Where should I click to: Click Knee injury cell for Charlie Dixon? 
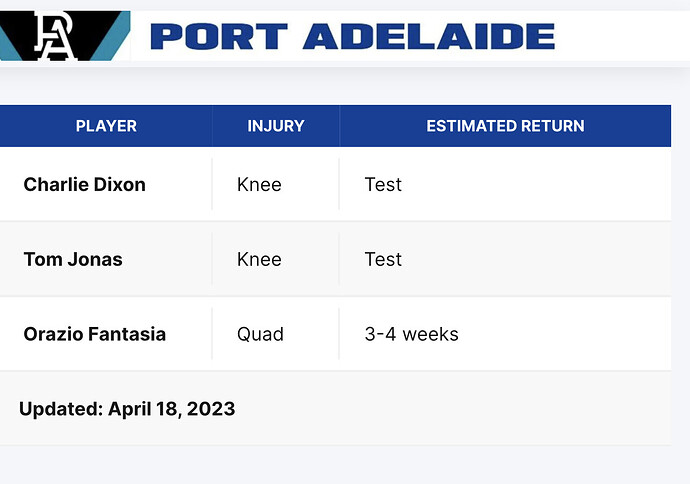[x=259, y=184]
